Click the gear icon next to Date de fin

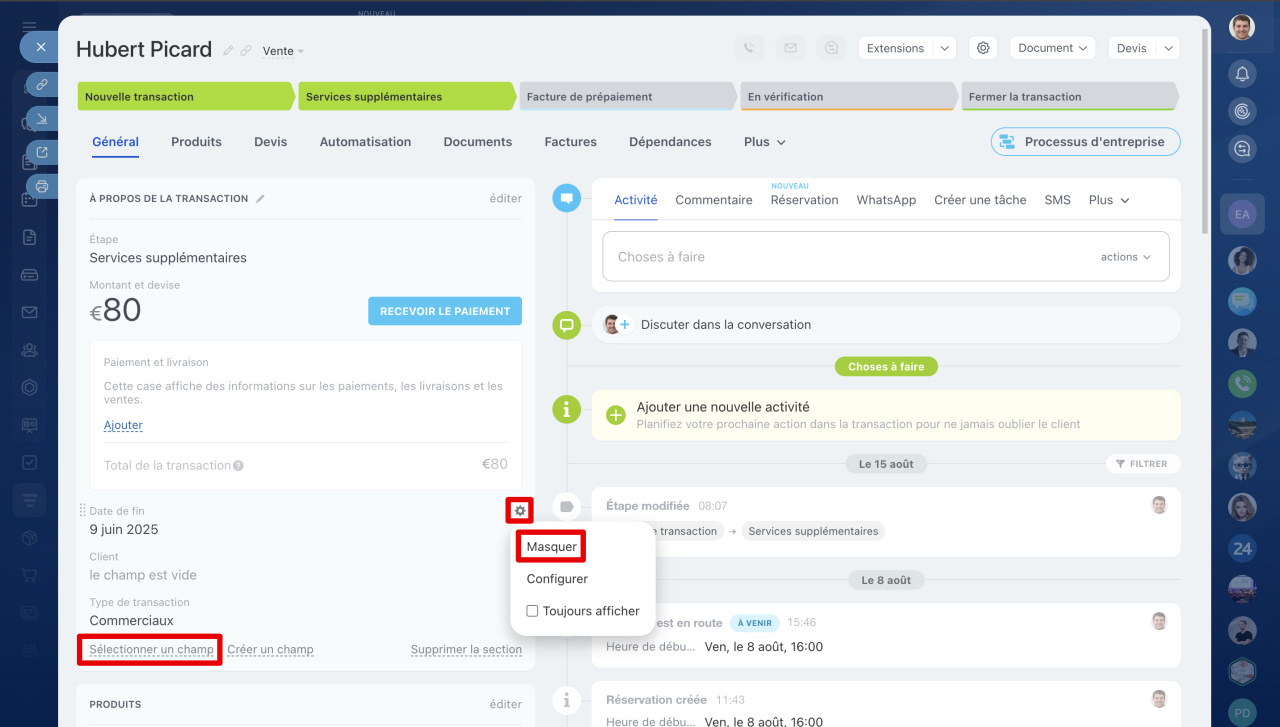tap(520, 511)
